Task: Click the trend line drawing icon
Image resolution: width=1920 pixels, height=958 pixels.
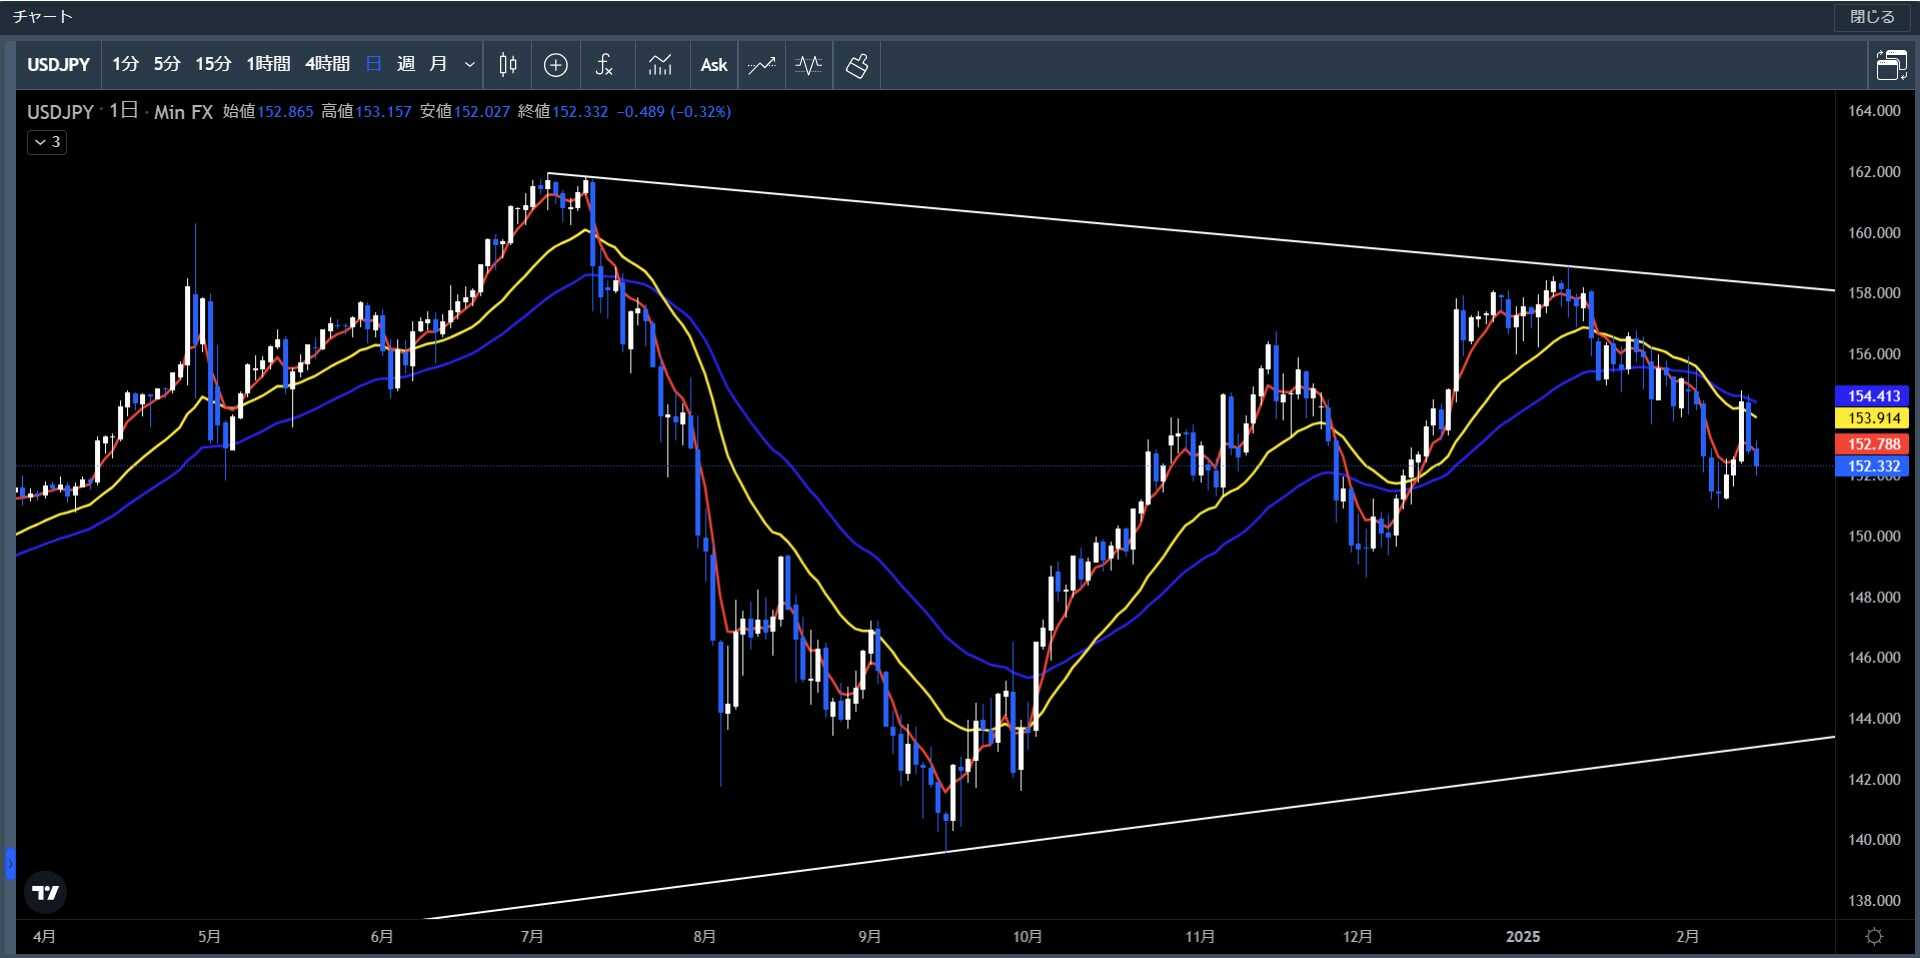Action: (761, 65)
